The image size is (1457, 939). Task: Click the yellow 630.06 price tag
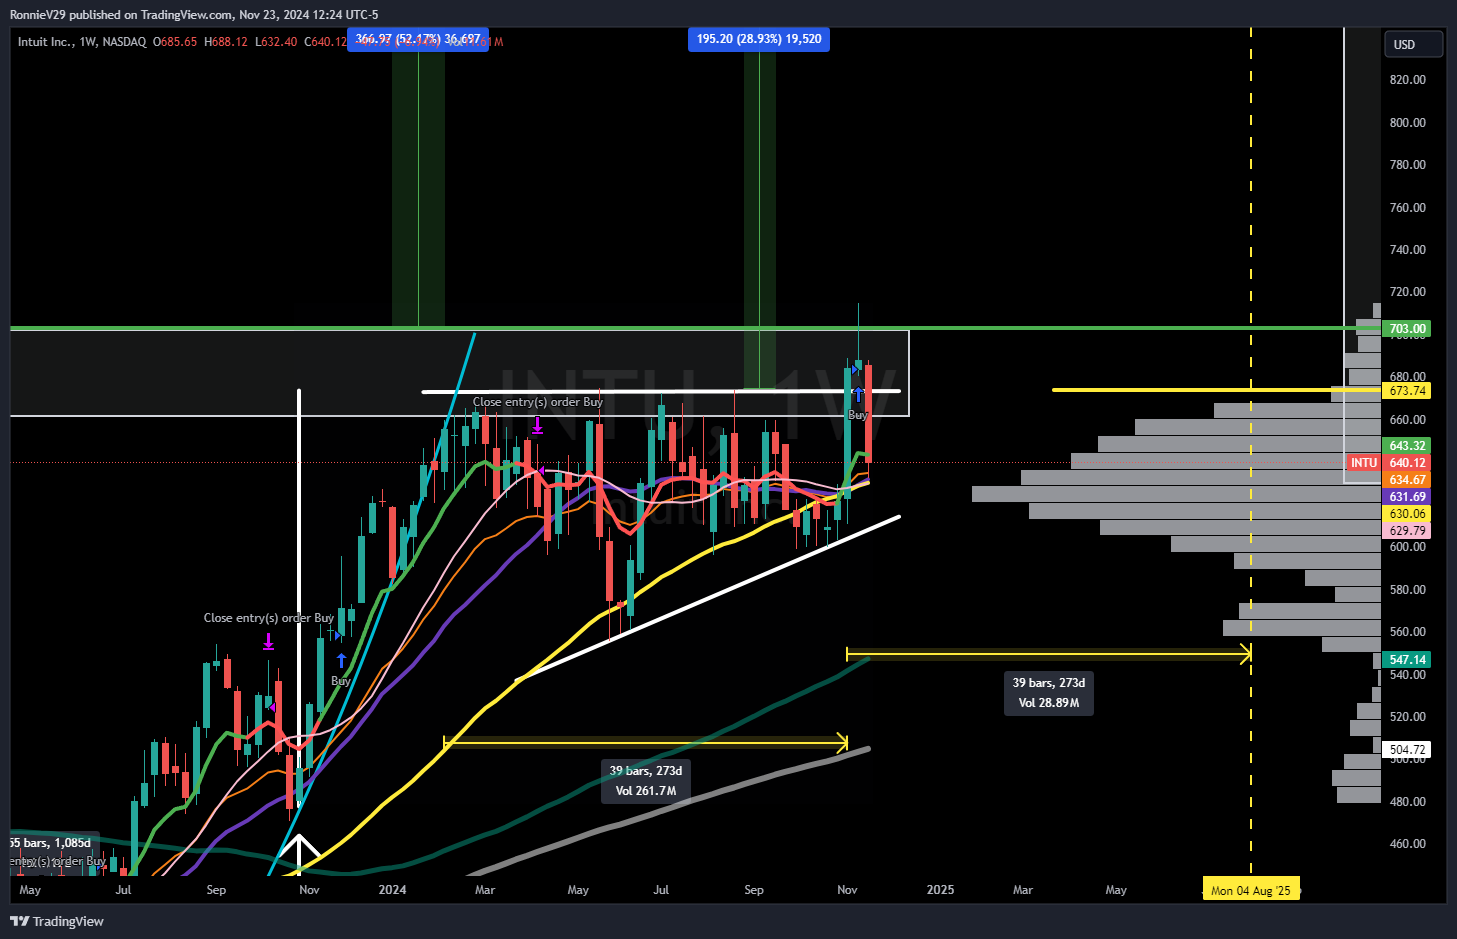click(1406, 514)
